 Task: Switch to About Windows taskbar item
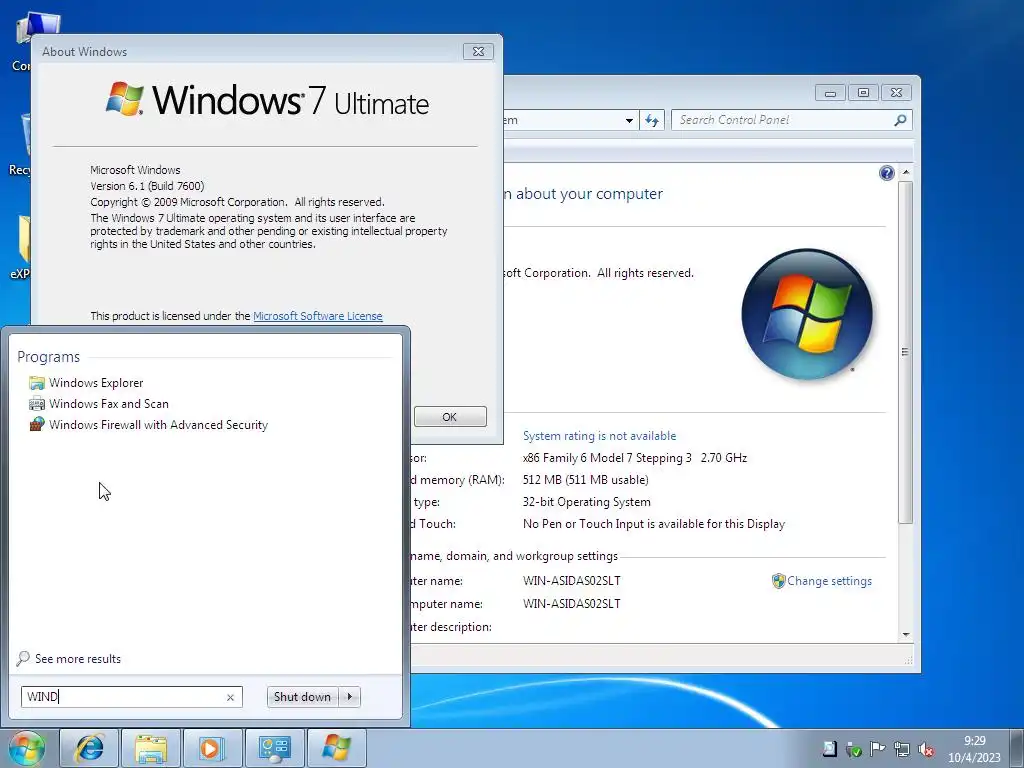(336, 748)
